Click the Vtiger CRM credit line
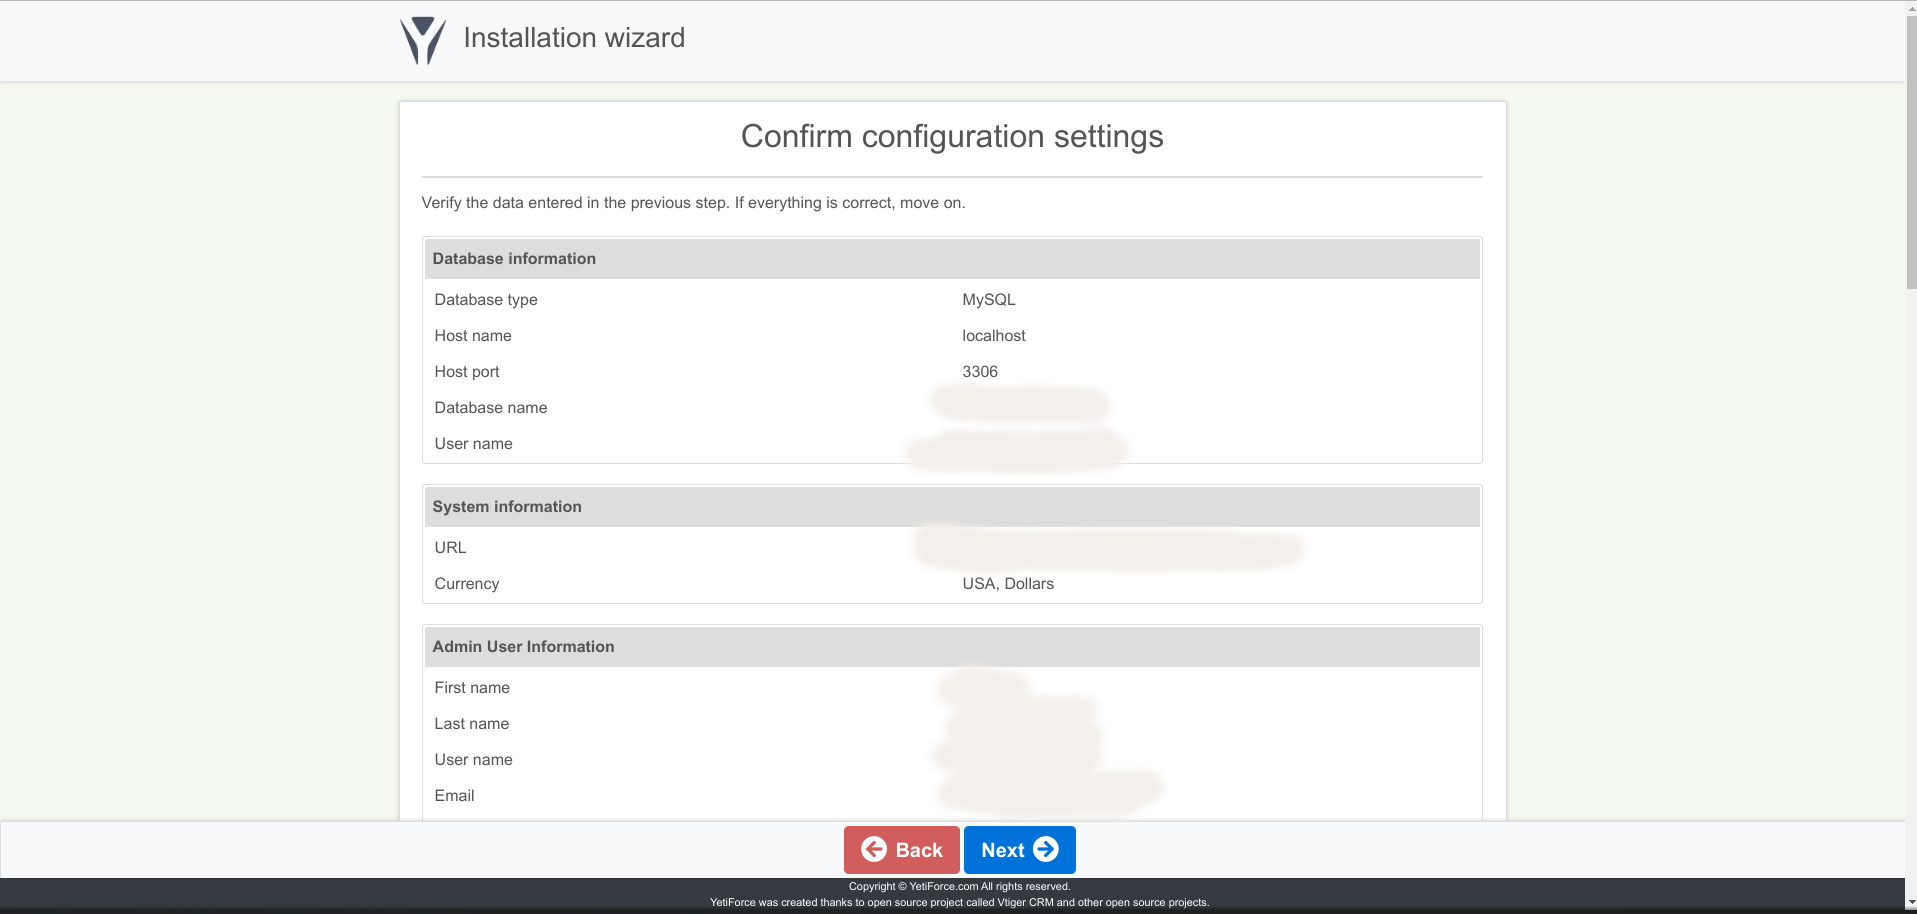This screenshot has height=914, width=1917. [x=960, y=902]
